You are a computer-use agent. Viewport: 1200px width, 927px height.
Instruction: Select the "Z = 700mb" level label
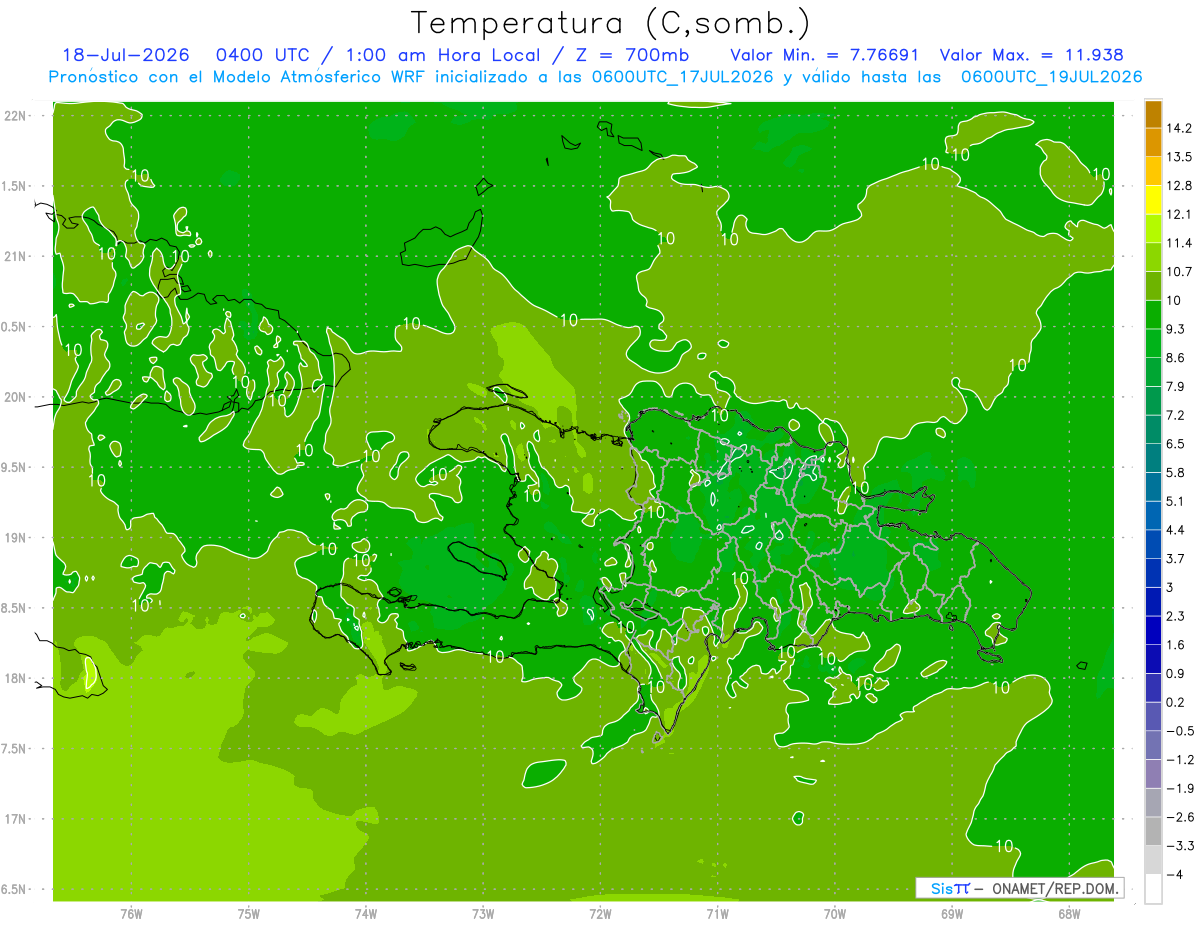pyautogui.click(x=634, y=55)
